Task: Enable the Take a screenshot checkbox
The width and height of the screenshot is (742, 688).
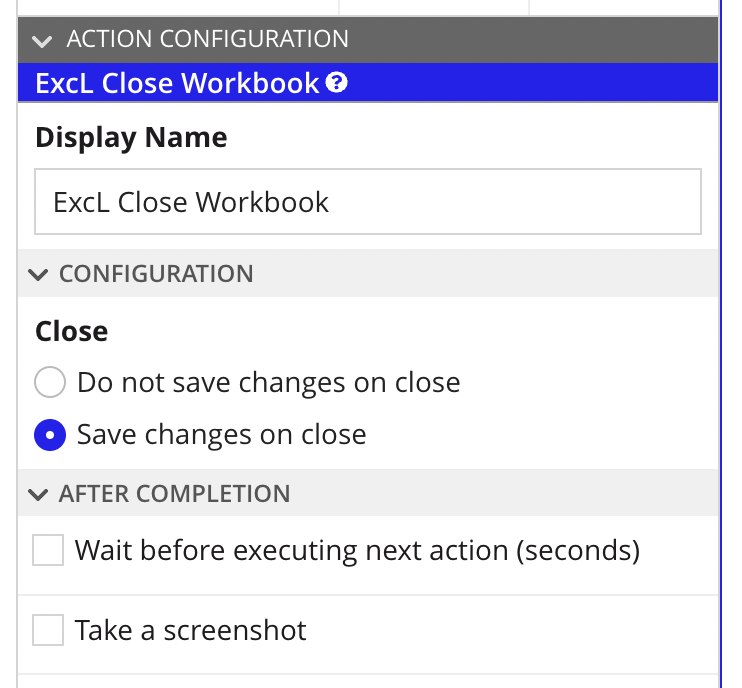Action: (x=48, y=630)
